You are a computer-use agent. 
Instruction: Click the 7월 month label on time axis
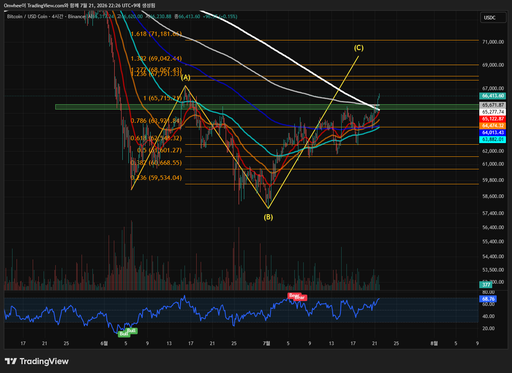(266, 343)
